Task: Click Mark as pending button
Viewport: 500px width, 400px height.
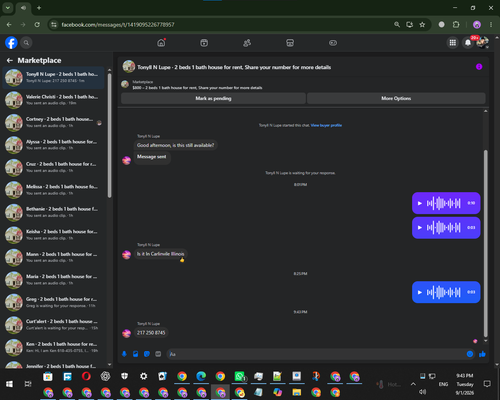Action: (x=213, y=98)
